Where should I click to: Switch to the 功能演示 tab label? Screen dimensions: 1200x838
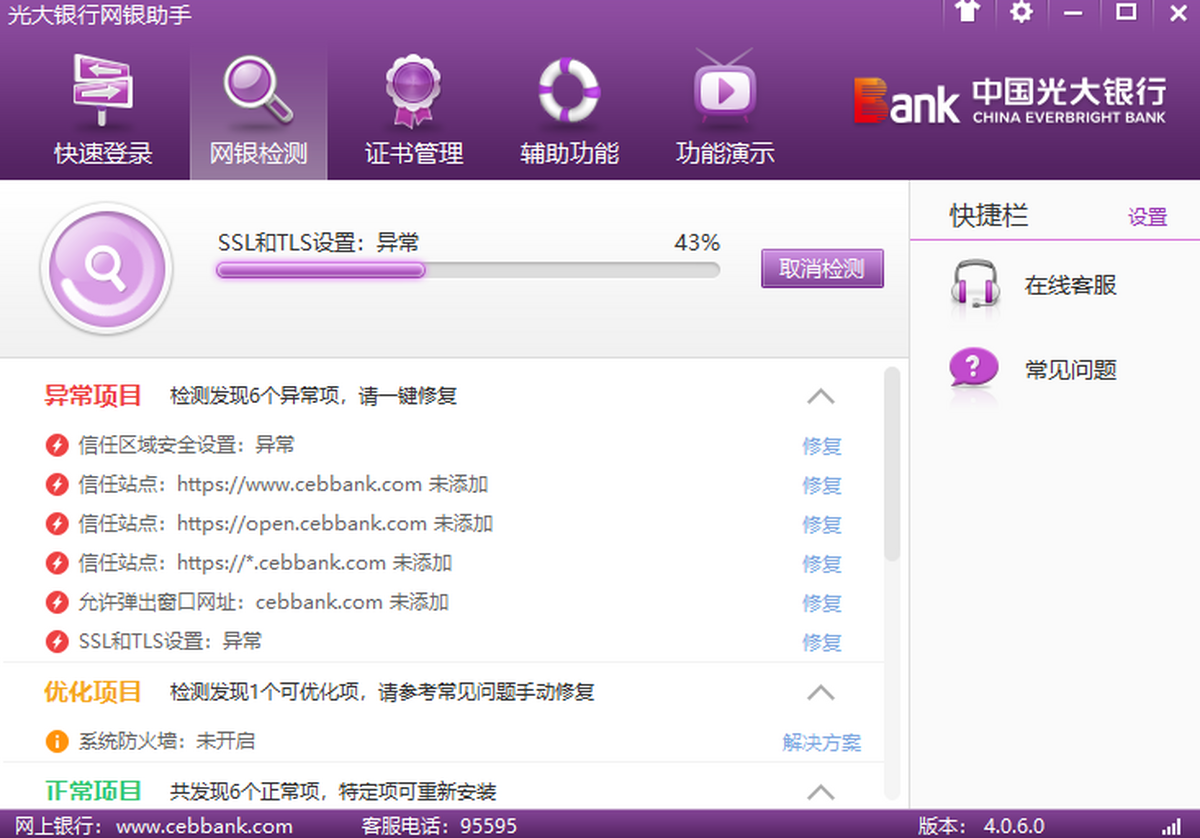click(x=725, y=154)
